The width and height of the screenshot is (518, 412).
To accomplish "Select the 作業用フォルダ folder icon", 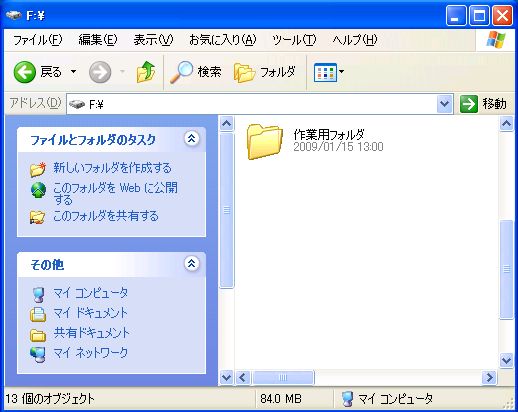I will (264, 142).
